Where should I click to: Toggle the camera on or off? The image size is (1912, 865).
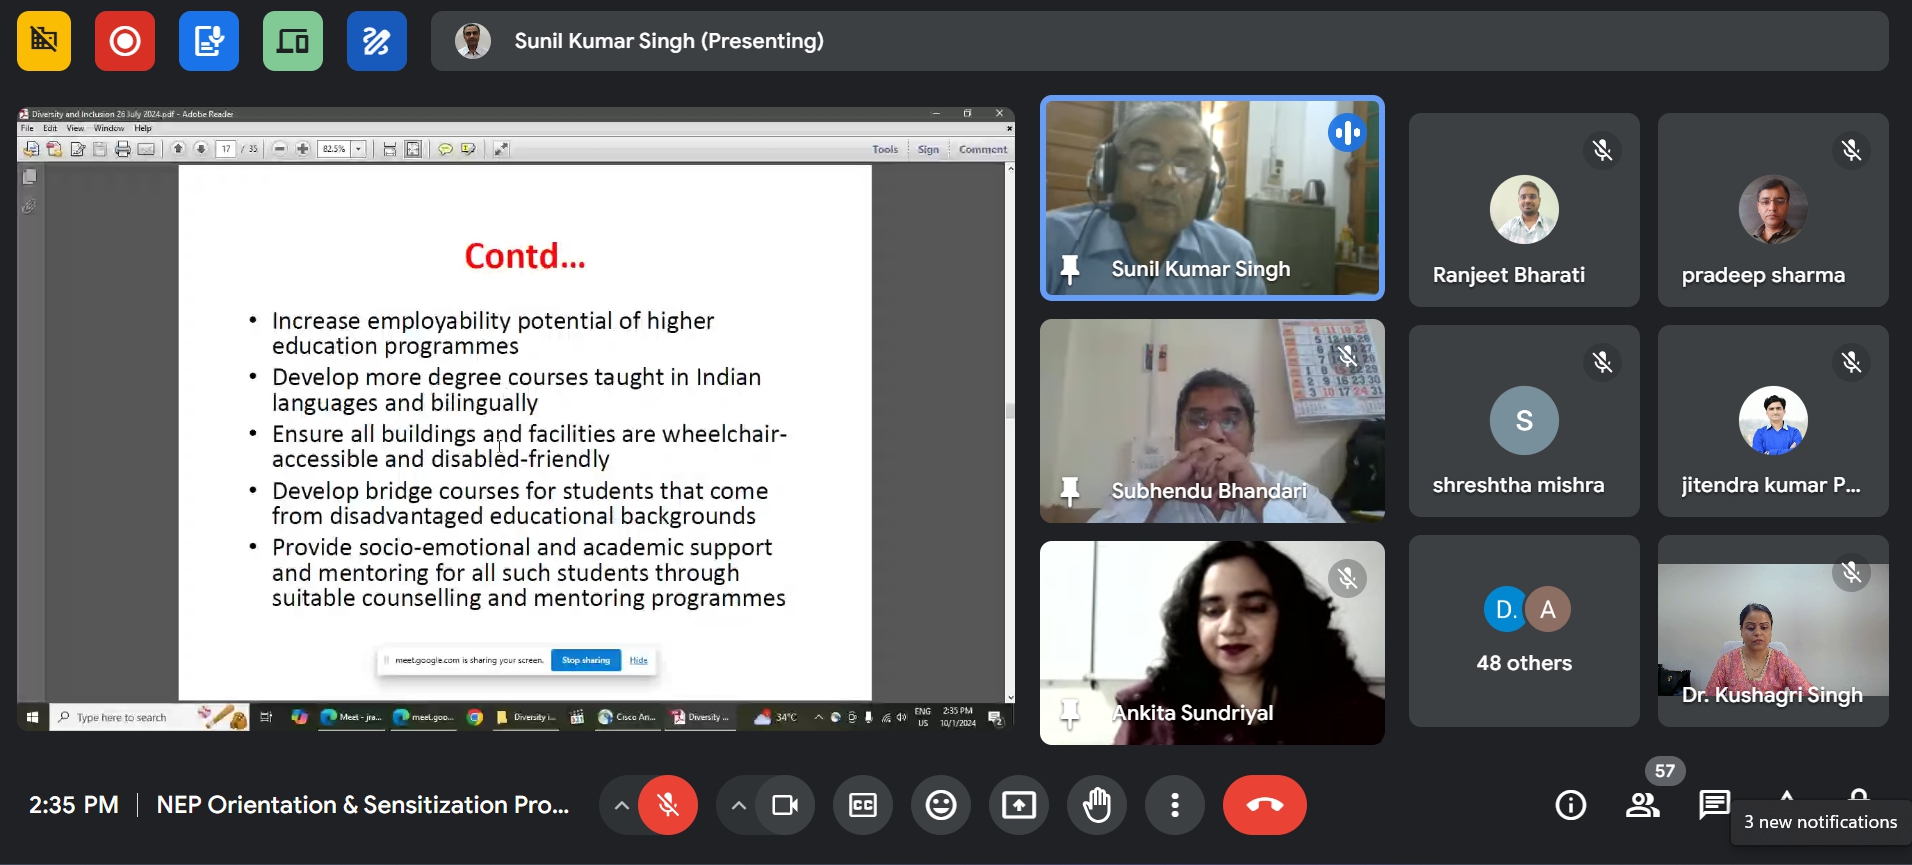(785, 805)
